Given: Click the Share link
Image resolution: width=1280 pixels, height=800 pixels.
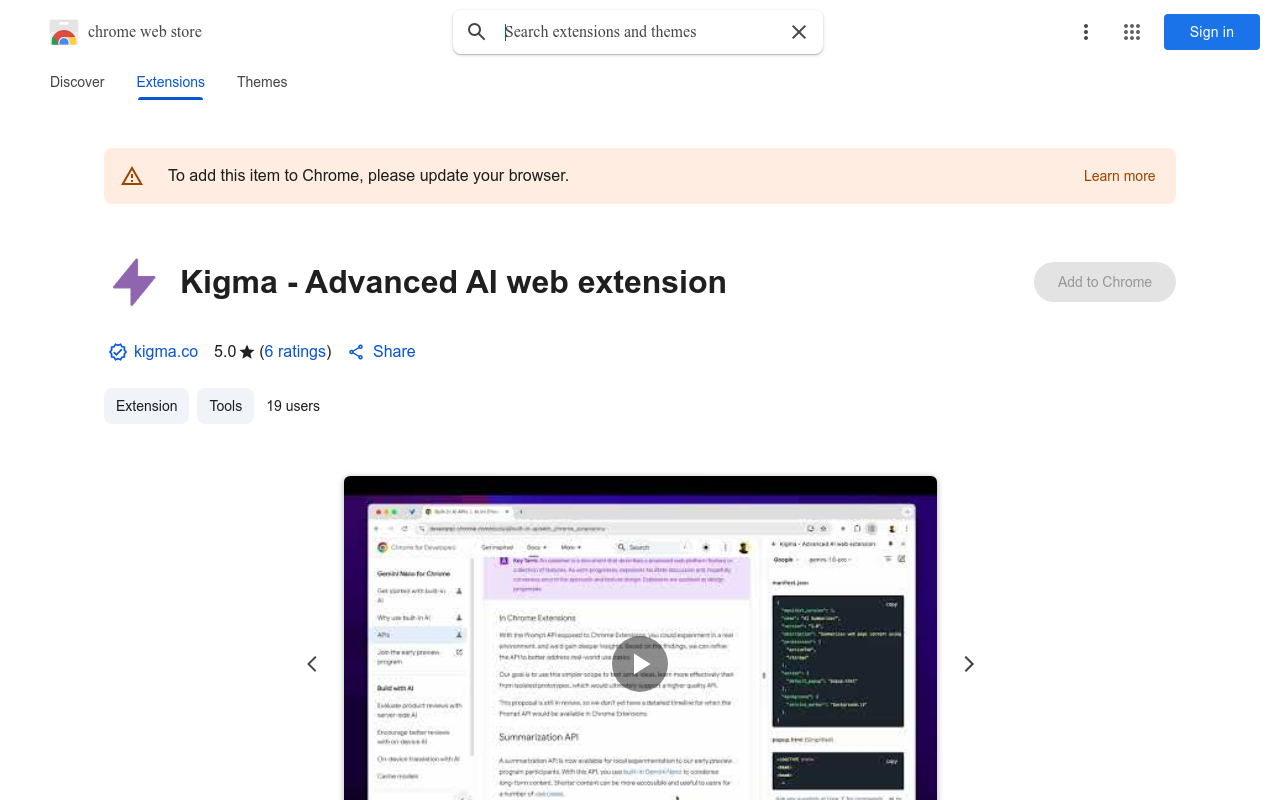Looking at the screenshot, I should (x=381, y=352).
